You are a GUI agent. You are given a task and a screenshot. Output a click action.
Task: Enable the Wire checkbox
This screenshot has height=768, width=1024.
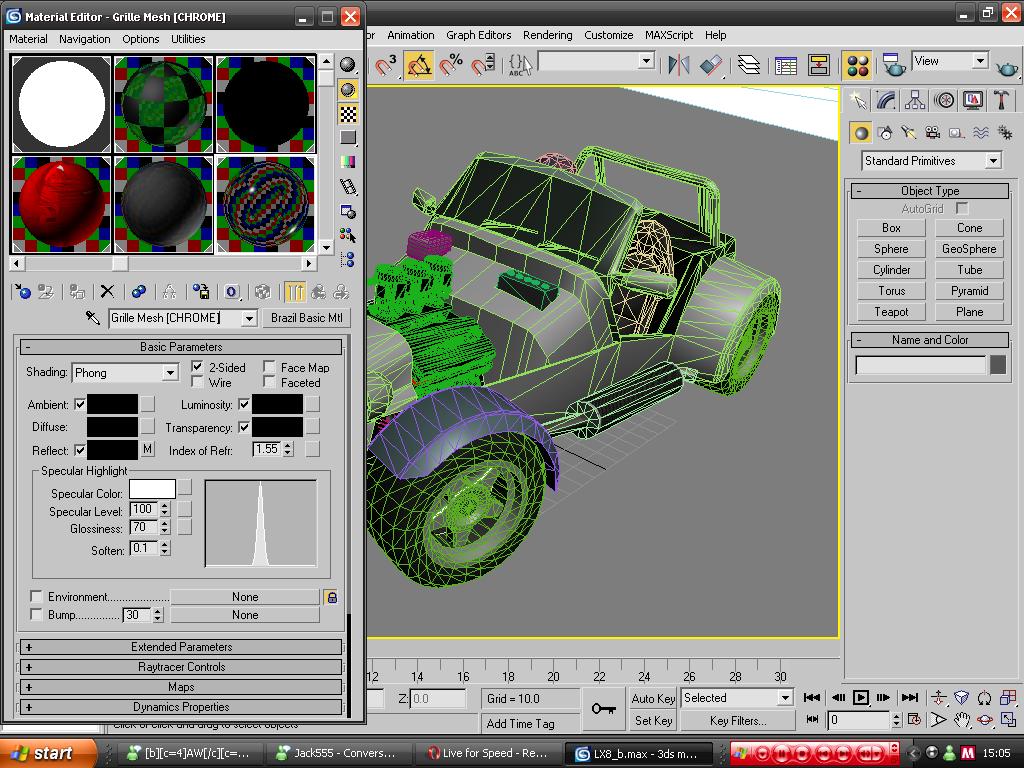[x=197, y=382]
